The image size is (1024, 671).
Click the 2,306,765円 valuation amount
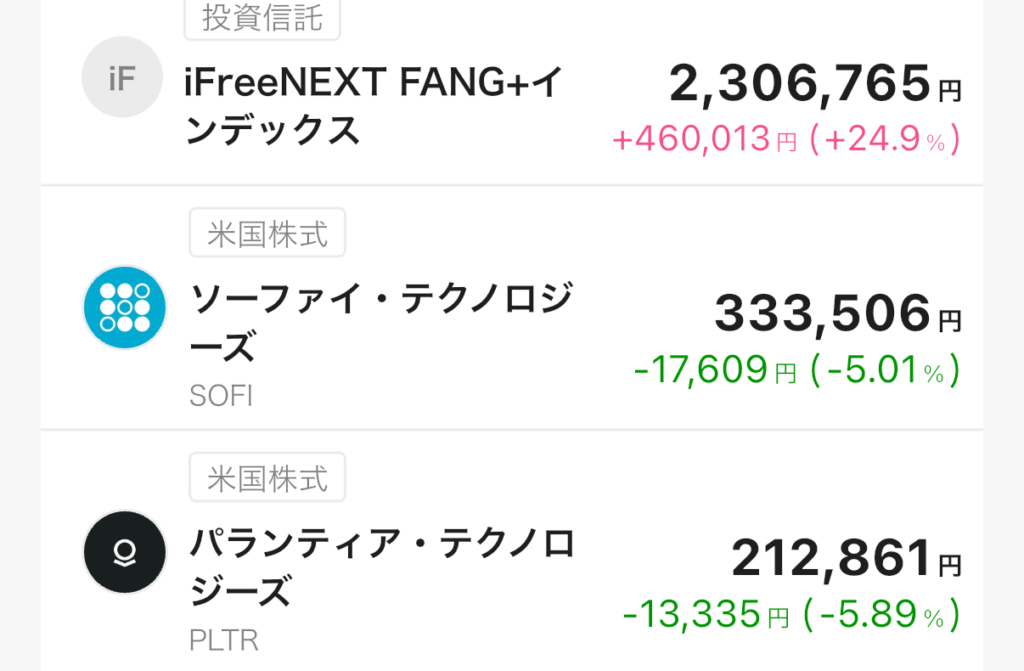pos(814,86)
